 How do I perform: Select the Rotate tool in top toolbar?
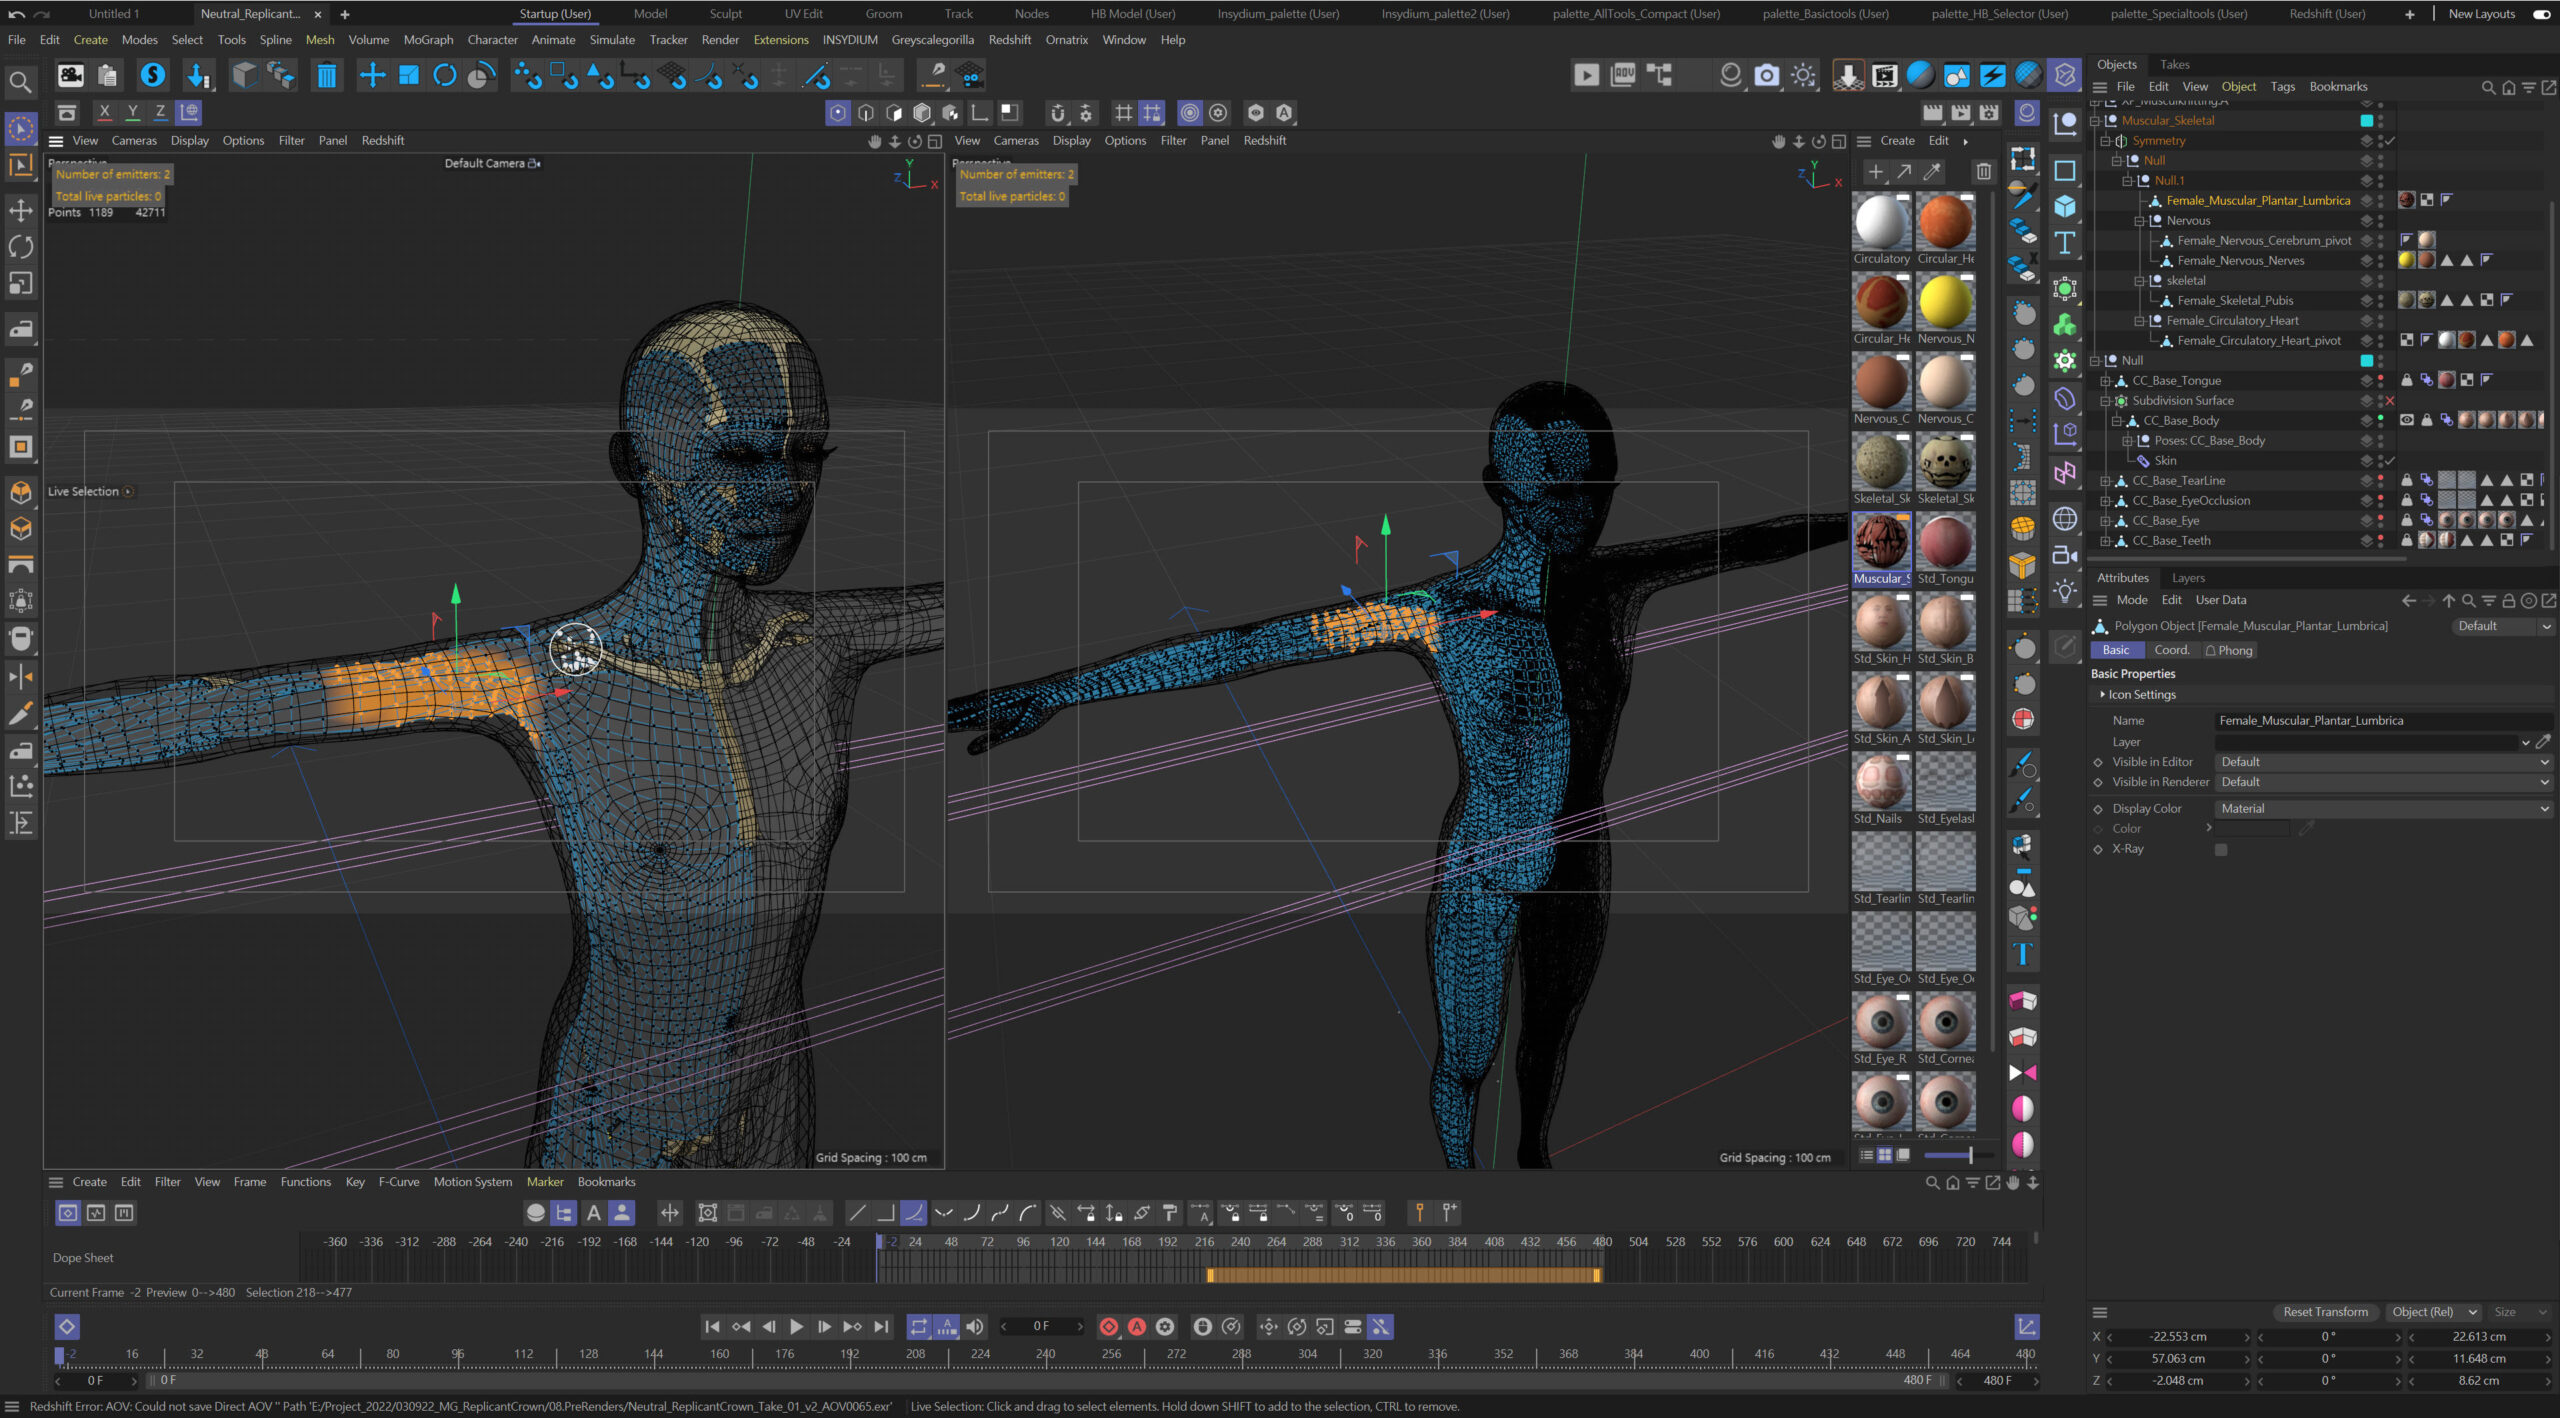[445, 76]
